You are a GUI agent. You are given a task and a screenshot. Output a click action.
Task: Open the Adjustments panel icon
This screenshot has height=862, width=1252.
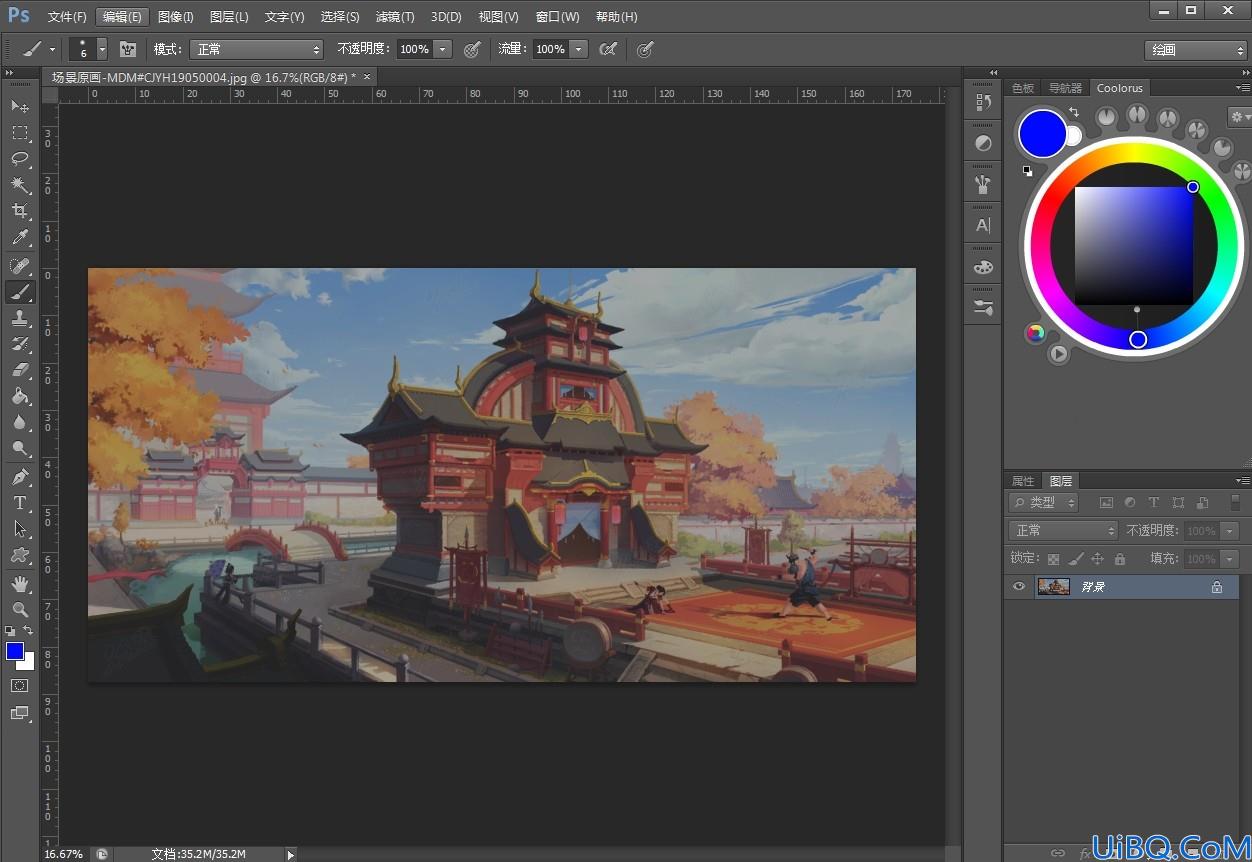click(x=983, y=143)
